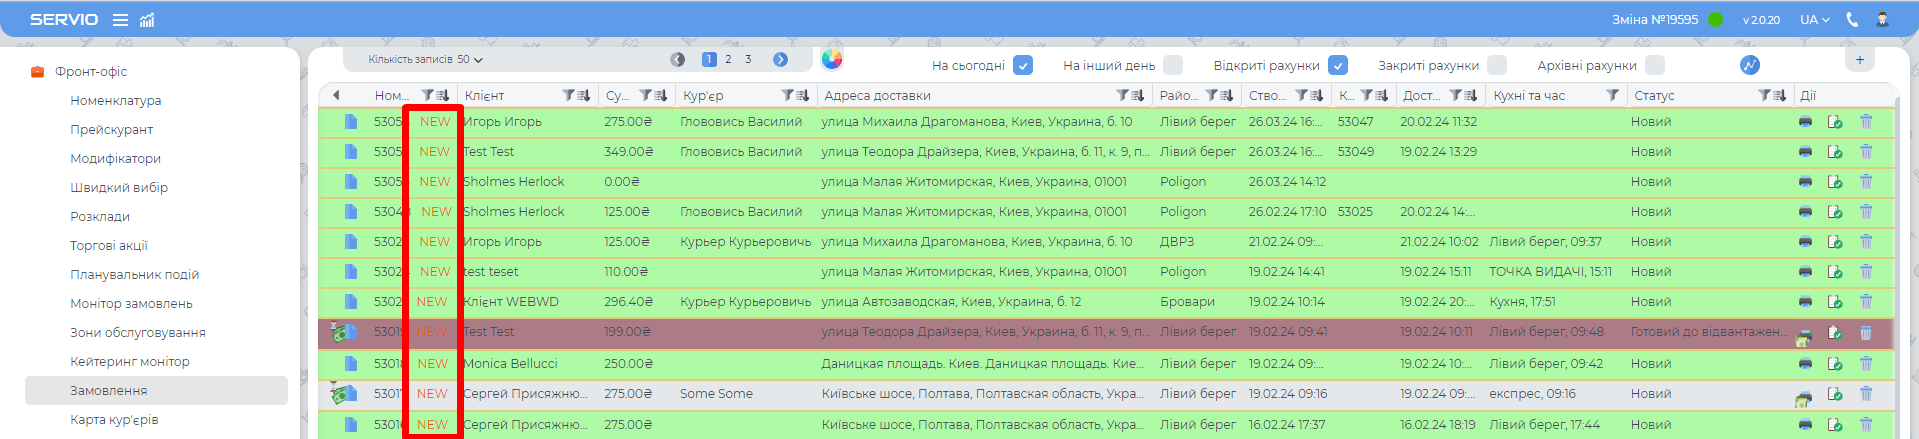
Task: Print the order for Monica Bellucci
Action: (1805, 364)
